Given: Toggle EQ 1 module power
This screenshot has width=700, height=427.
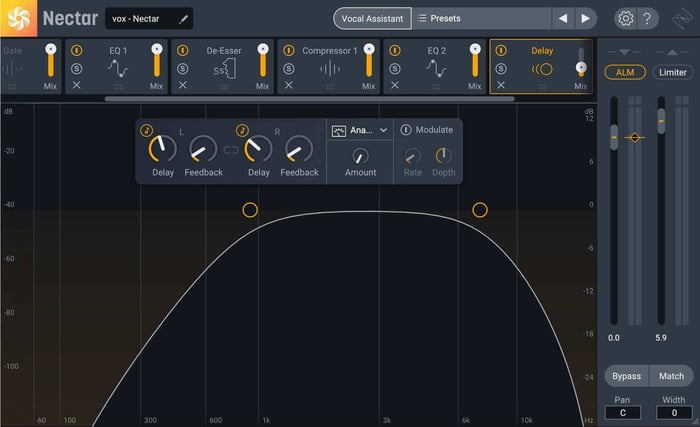Looking at the screenshot, I should [x=76, y=50].
